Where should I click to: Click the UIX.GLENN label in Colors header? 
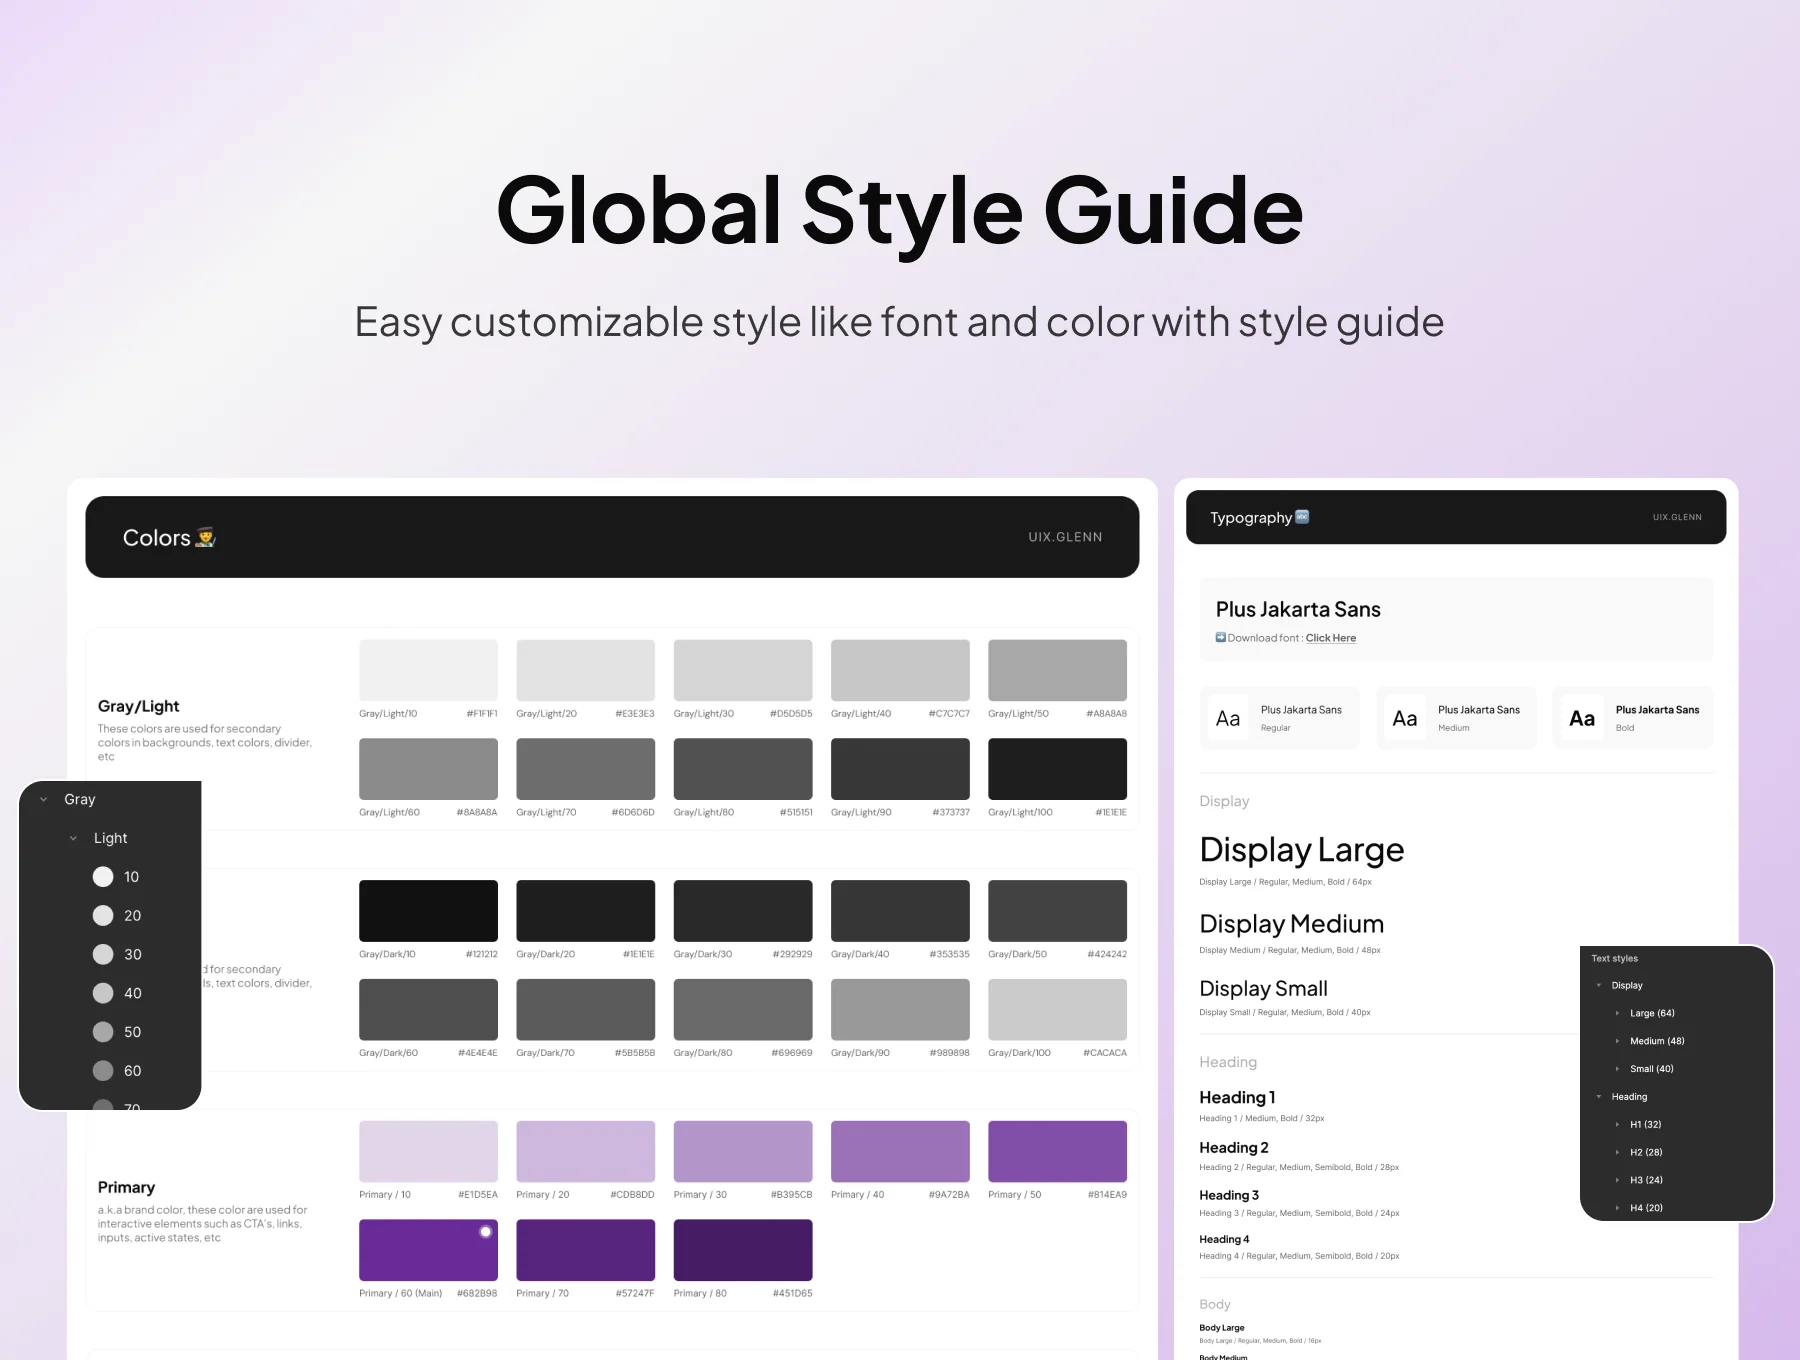tap(1065, 537)
